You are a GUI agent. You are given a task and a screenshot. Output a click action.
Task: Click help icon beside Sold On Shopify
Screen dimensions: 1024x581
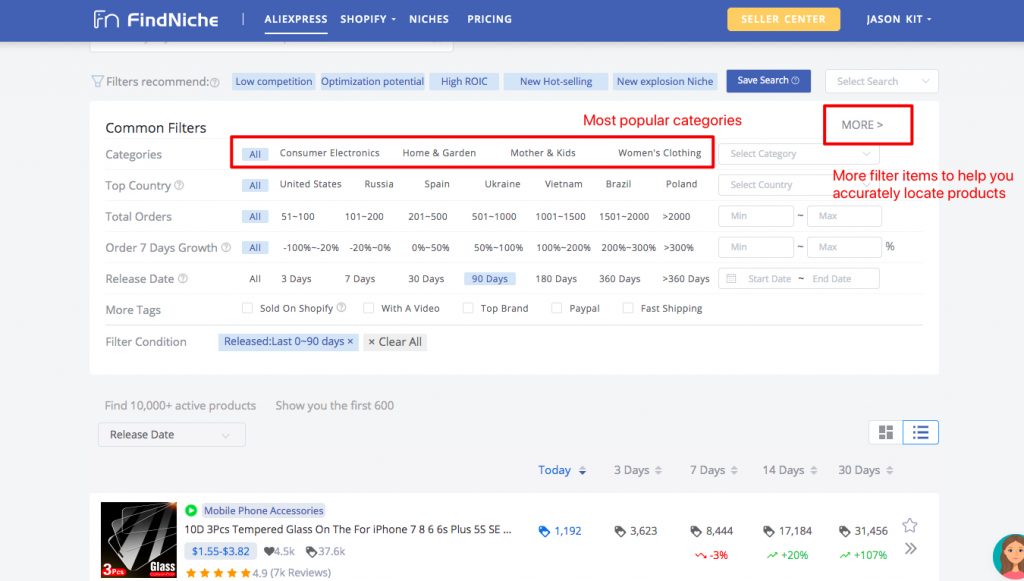pos(341,307)
